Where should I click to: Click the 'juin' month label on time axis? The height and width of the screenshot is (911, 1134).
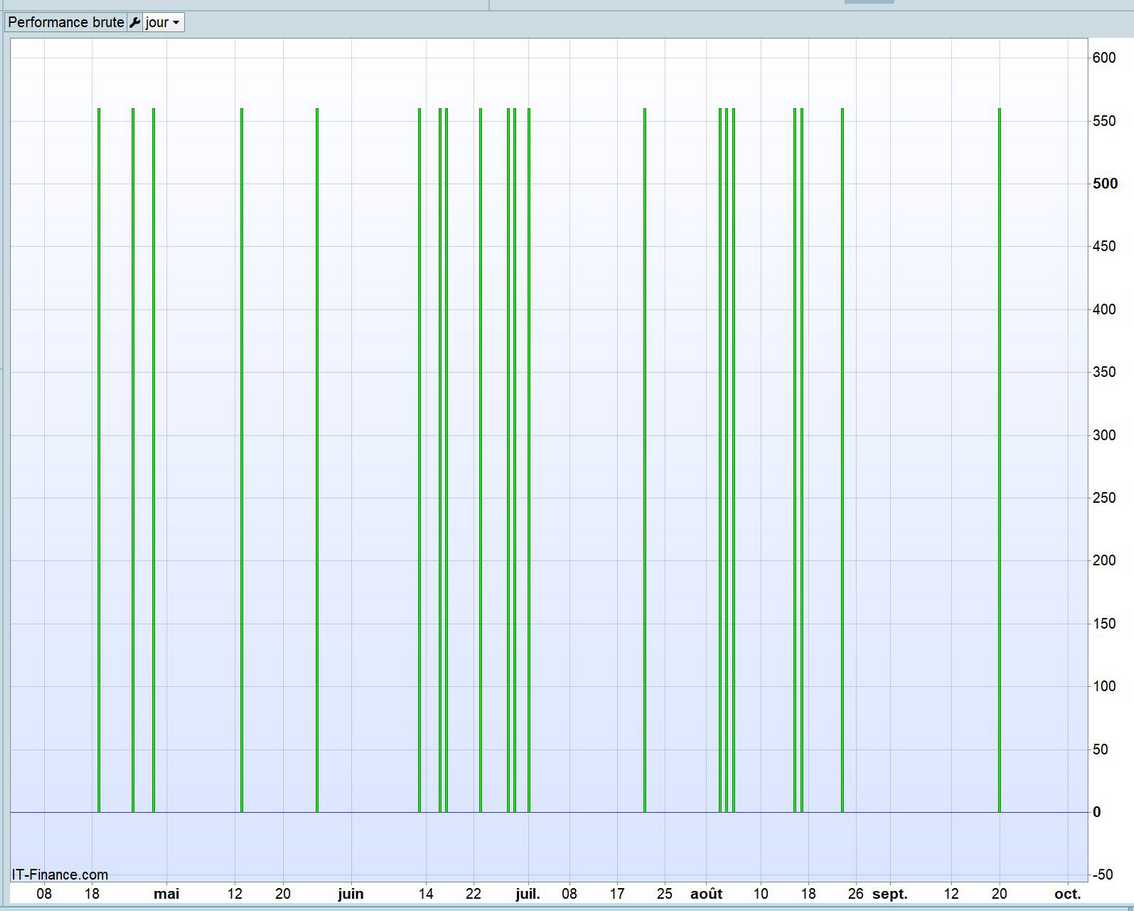point(351,894)
